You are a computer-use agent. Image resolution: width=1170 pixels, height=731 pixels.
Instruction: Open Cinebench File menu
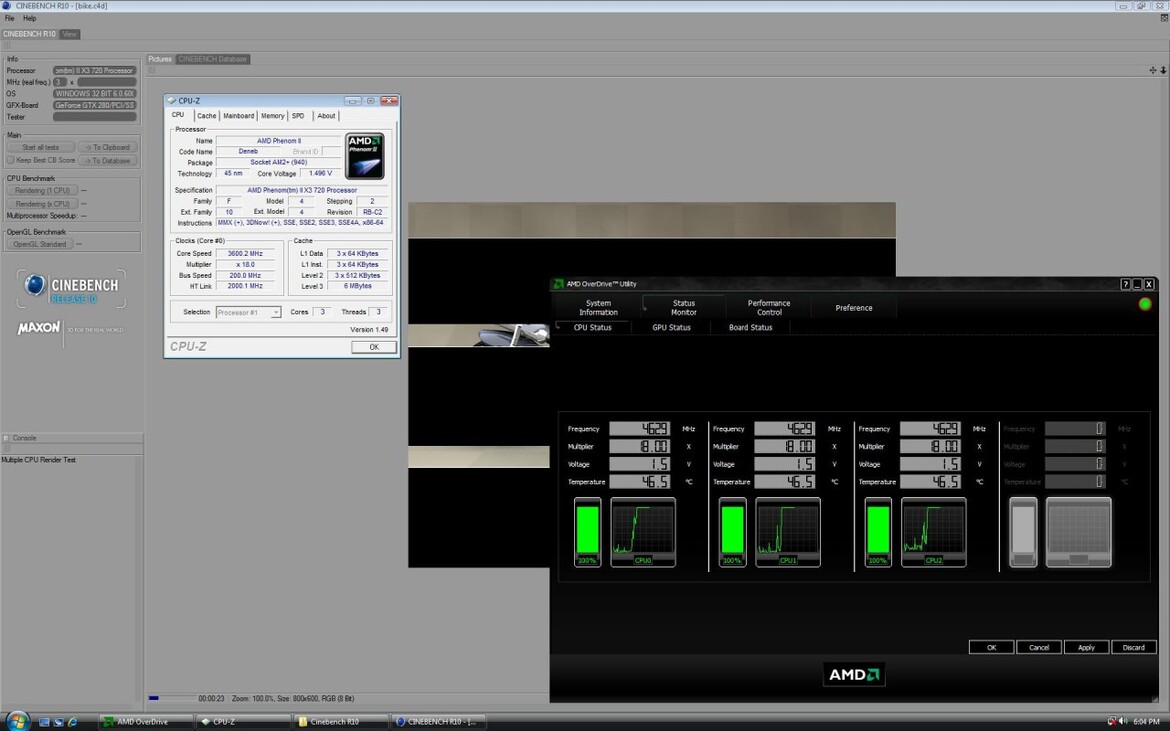click(10, 18)
